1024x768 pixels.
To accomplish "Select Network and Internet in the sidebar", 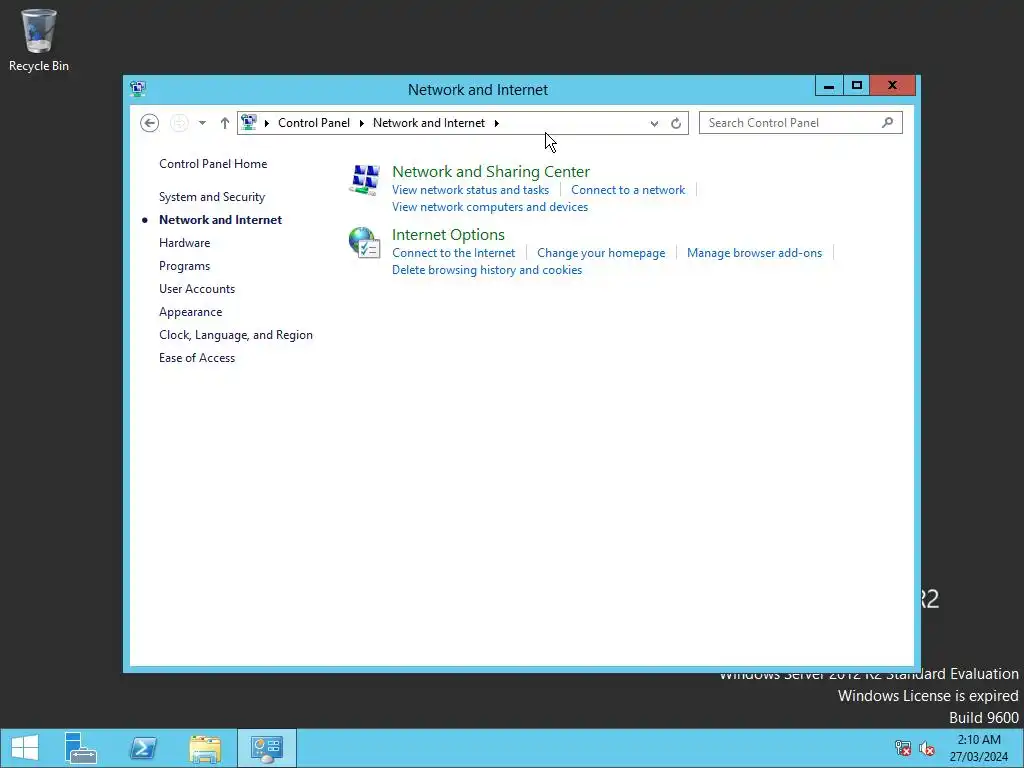I will click(220, 220).
